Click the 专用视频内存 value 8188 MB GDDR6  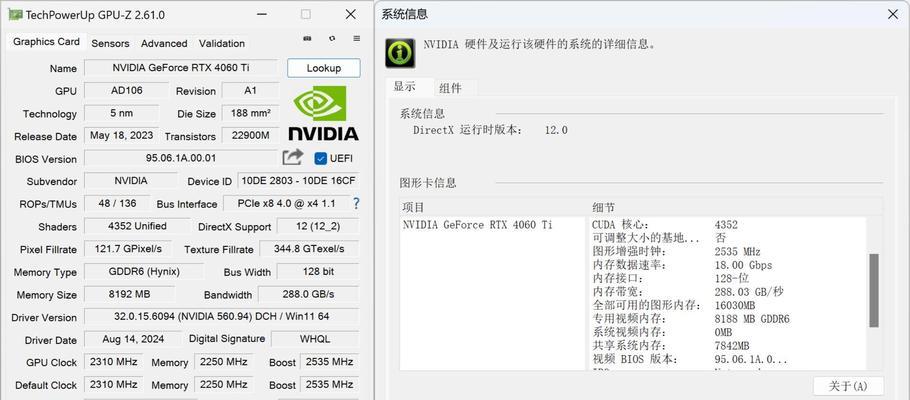pos(752,319)
